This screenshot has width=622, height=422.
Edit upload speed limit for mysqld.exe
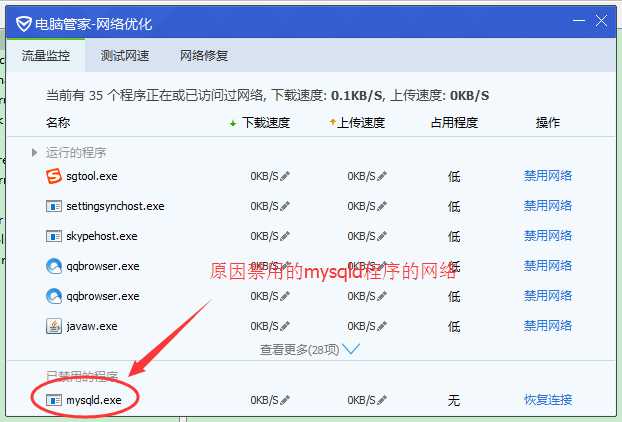(x=382, y=400)
